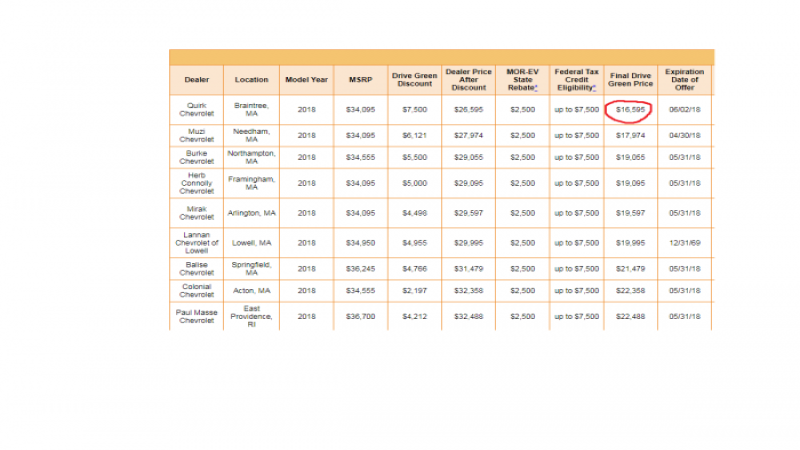Click the Muzi Chevrolet dealer name
This screenshot has height=450, width=800.
coord(197,135)
